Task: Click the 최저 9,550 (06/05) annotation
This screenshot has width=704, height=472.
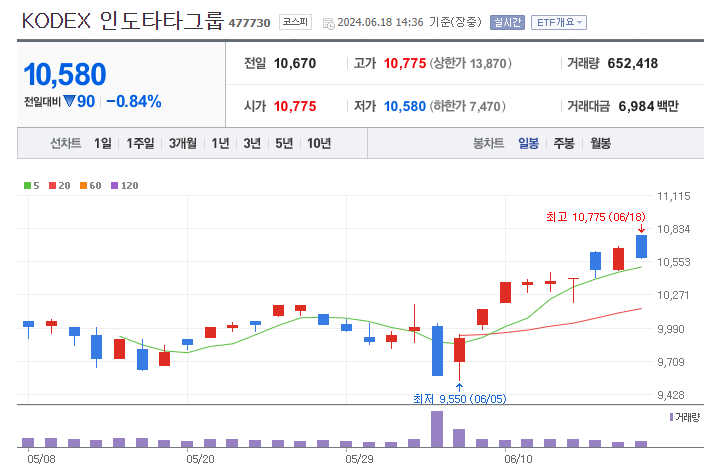Action: coord(459,399)
